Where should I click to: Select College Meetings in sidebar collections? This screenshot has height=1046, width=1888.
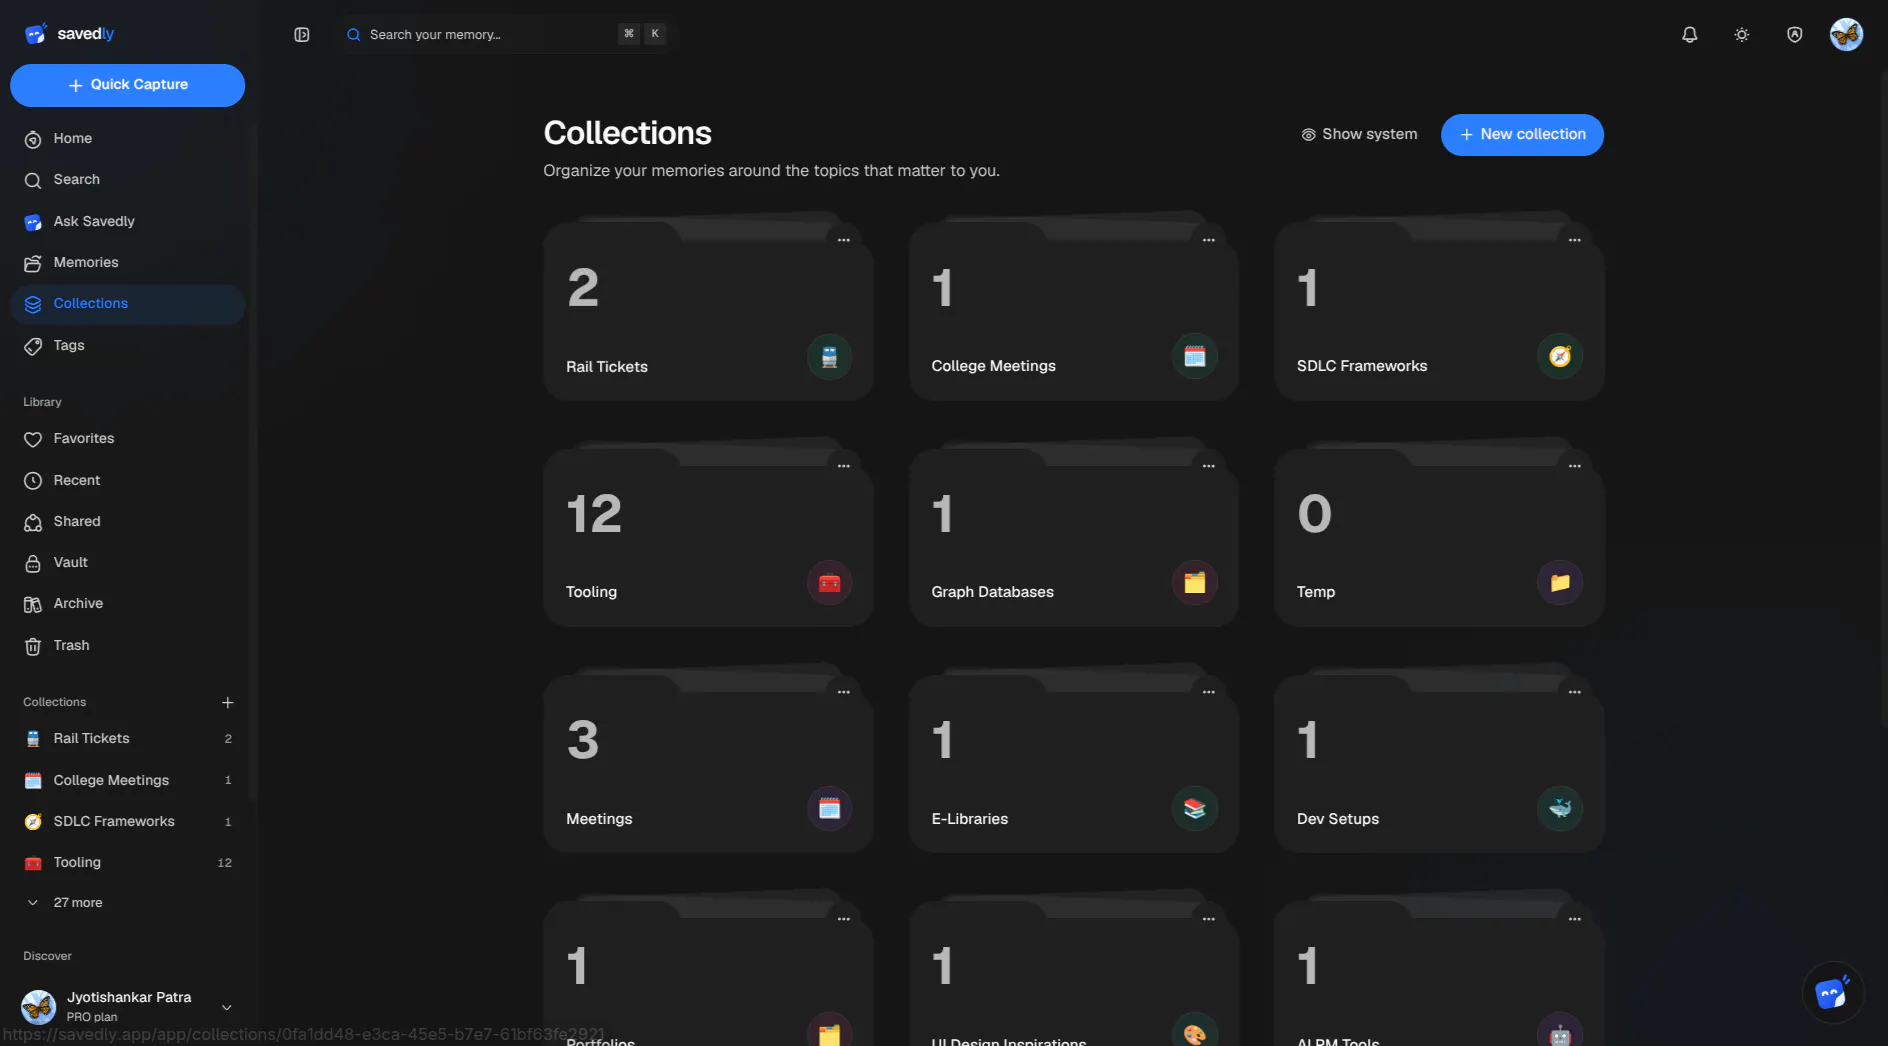coord(127,780)
